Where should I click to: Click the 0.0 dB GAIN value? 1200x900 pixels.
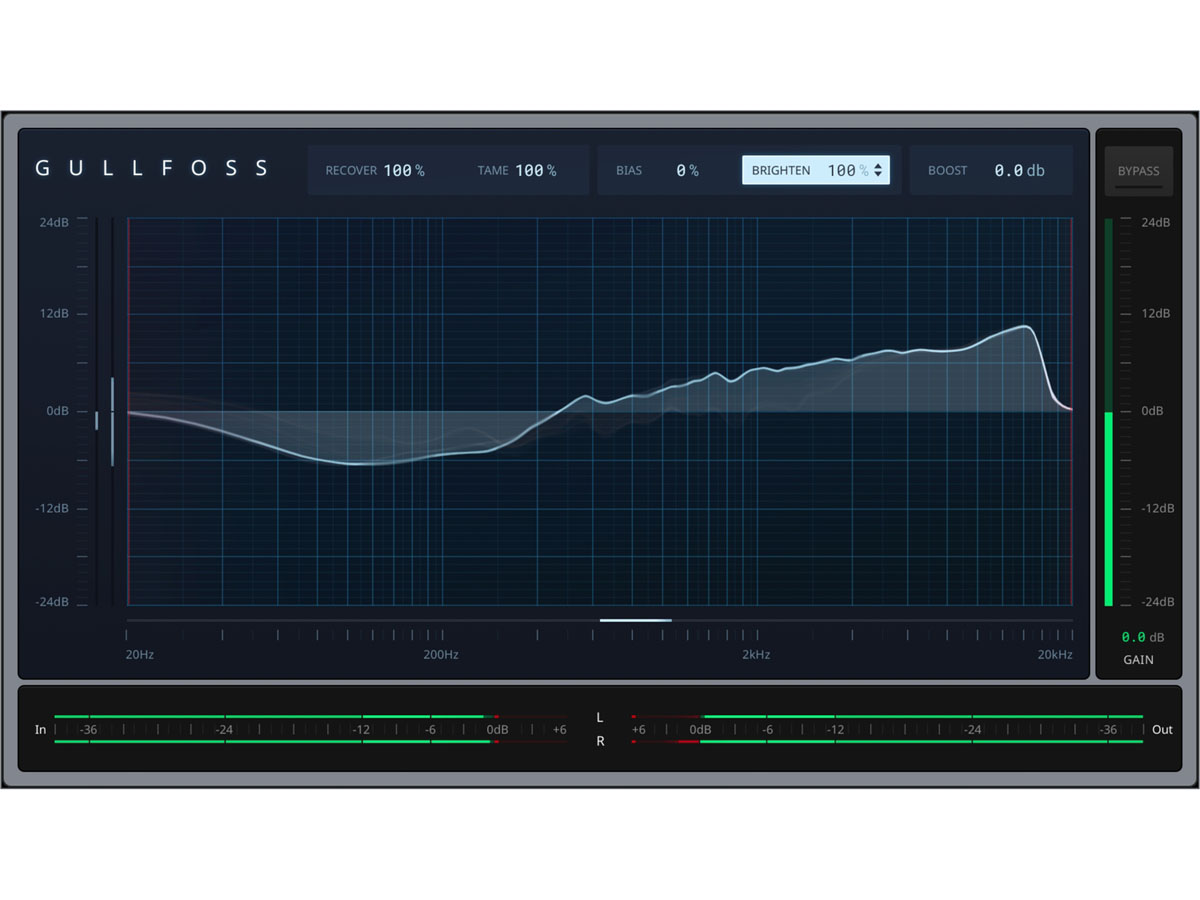(x=1142, y=637)
